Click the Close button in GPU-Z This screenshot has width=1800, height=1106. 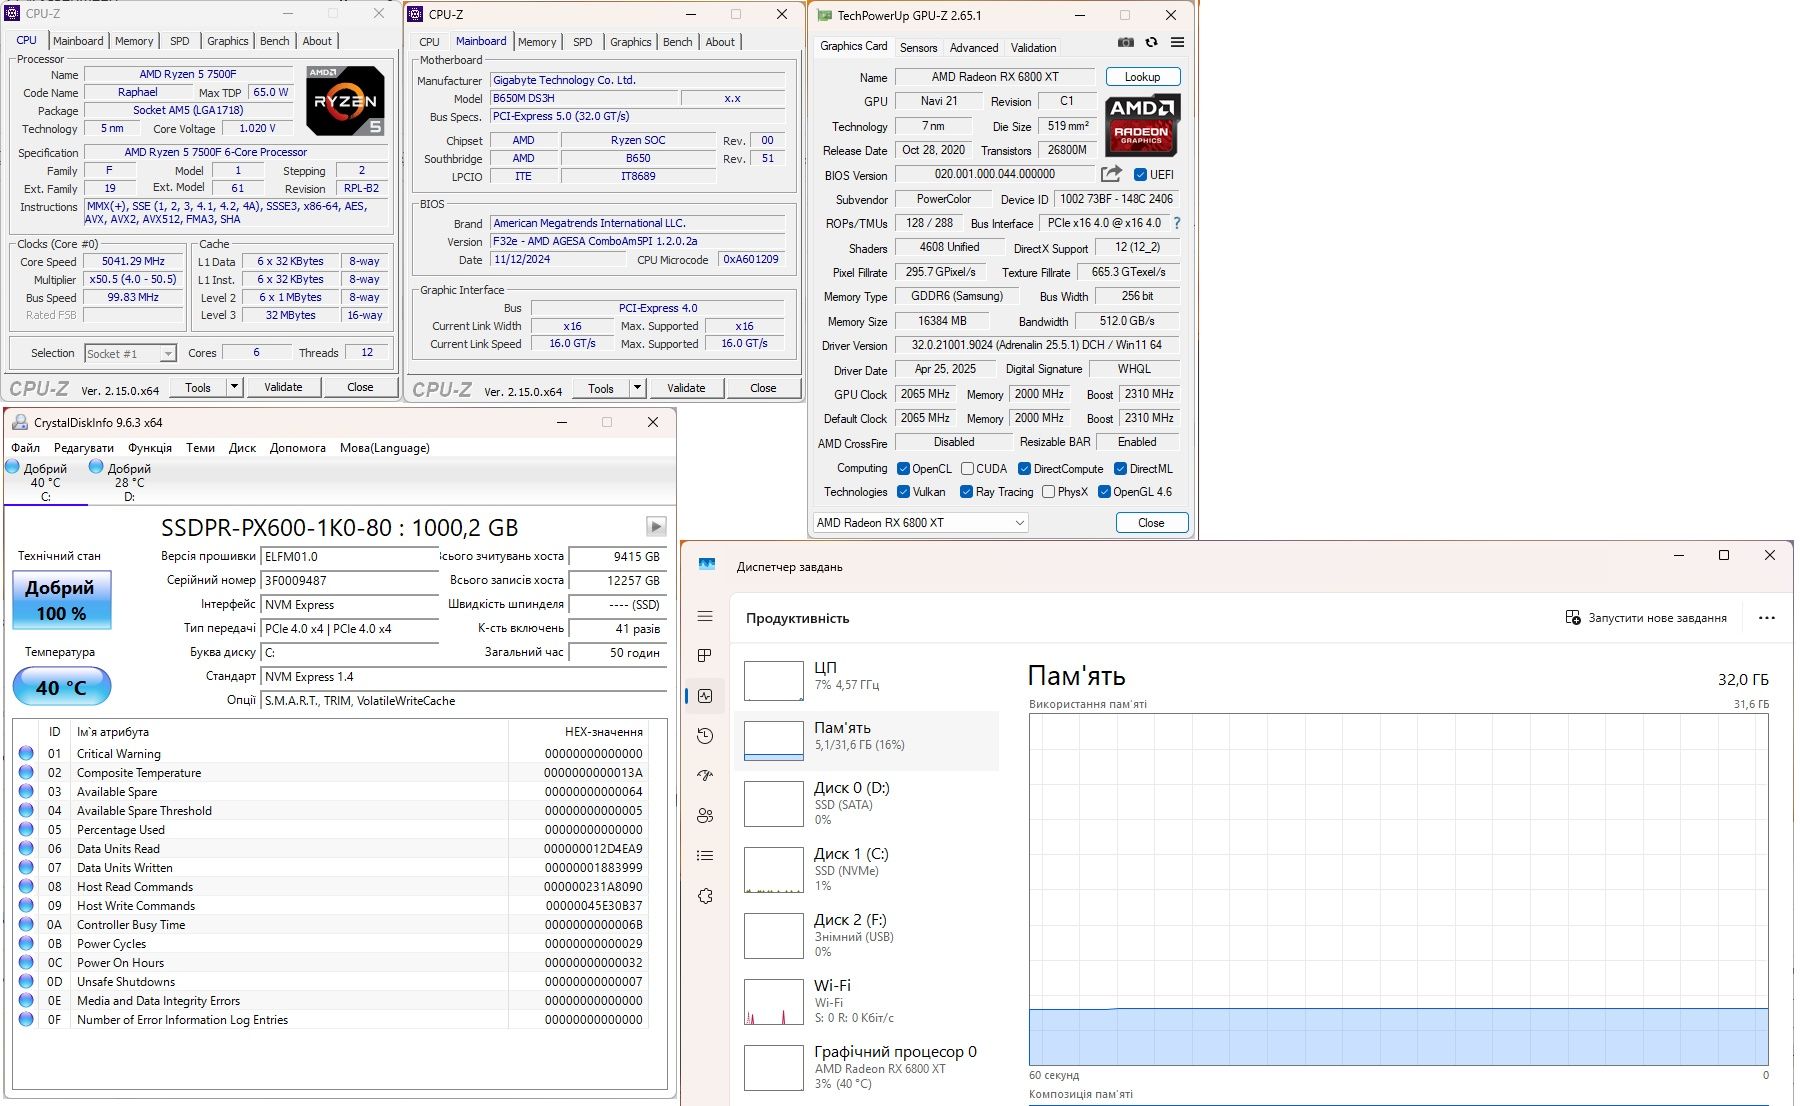1151,523
